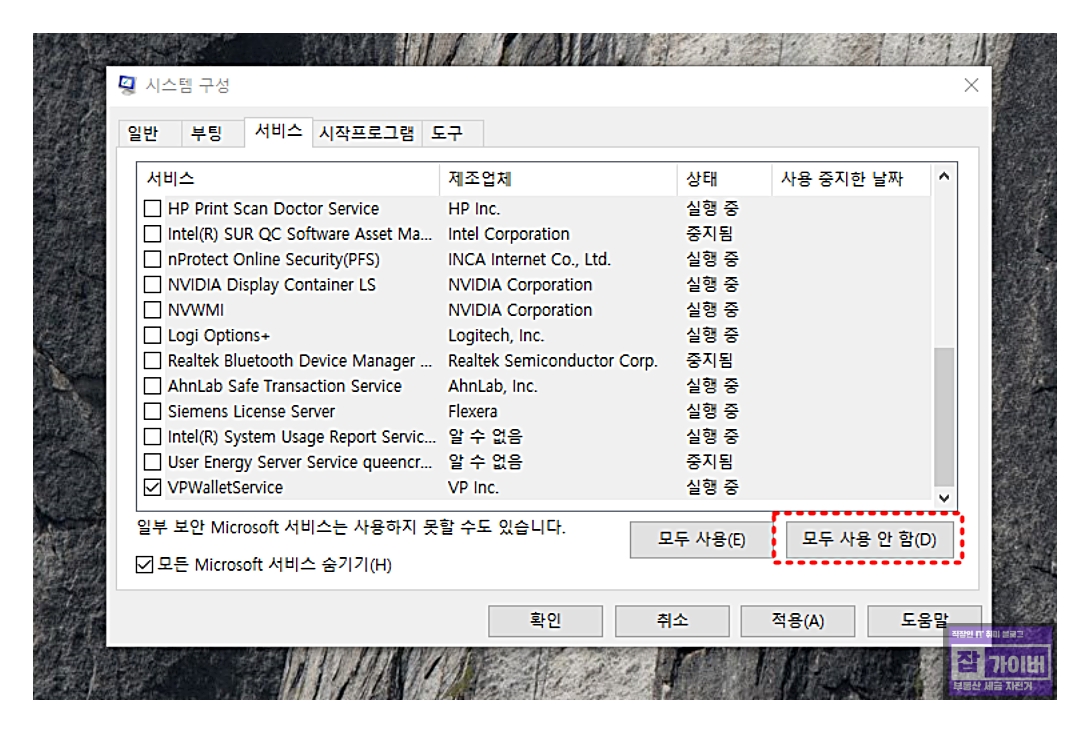1090x733 pixels.
Task: Click the Flexera manufacturer cell
Action: pyautogui.click(x=473, y=412)
